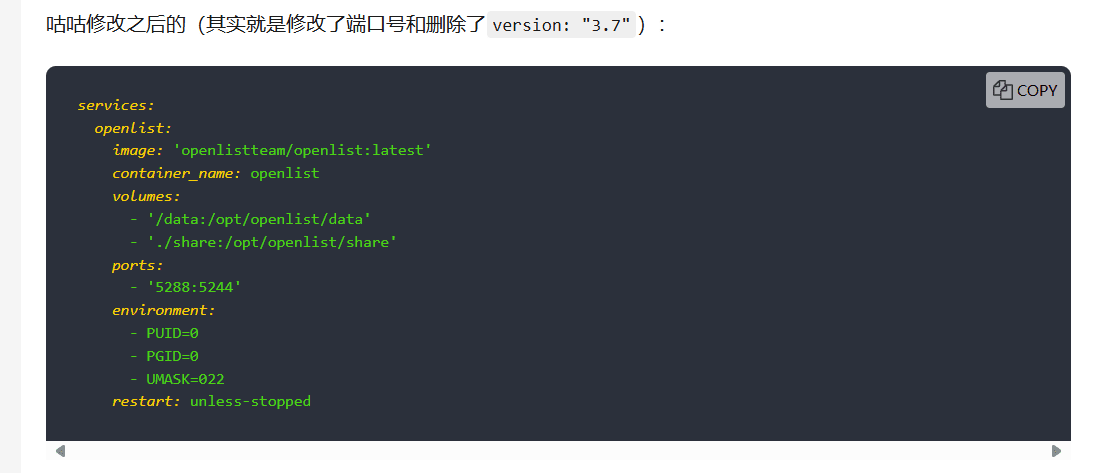This screenshot has width=1094, height=473.
Task: Click the right scroll arrow under the code block
Action: (1056, 451)
